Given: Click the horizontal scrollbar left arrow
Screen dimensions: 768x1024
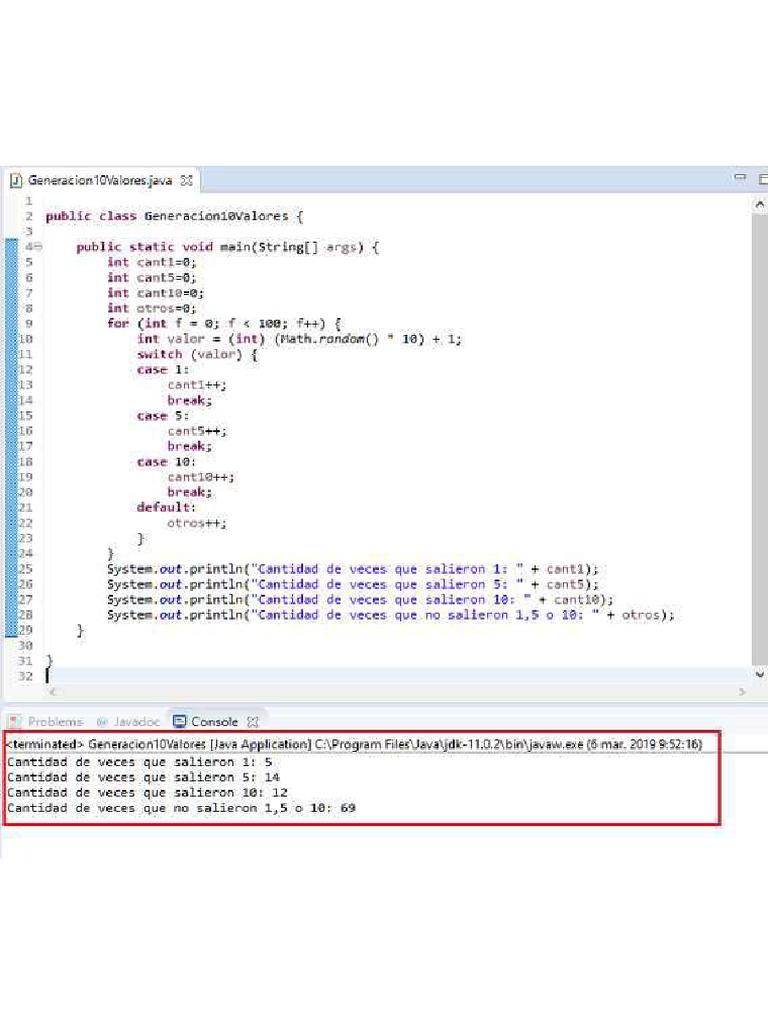Looking at the screenshot, I should (x=52, y=692).
